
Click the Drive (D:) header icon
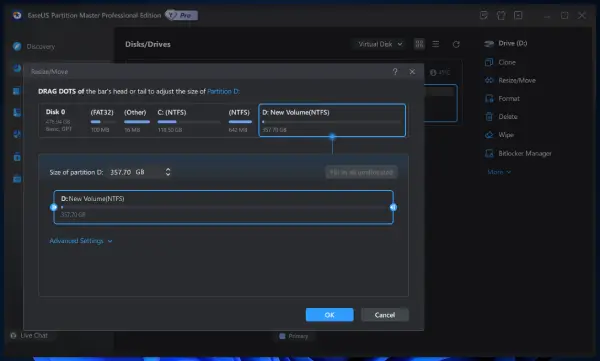(x=489, y=44)
